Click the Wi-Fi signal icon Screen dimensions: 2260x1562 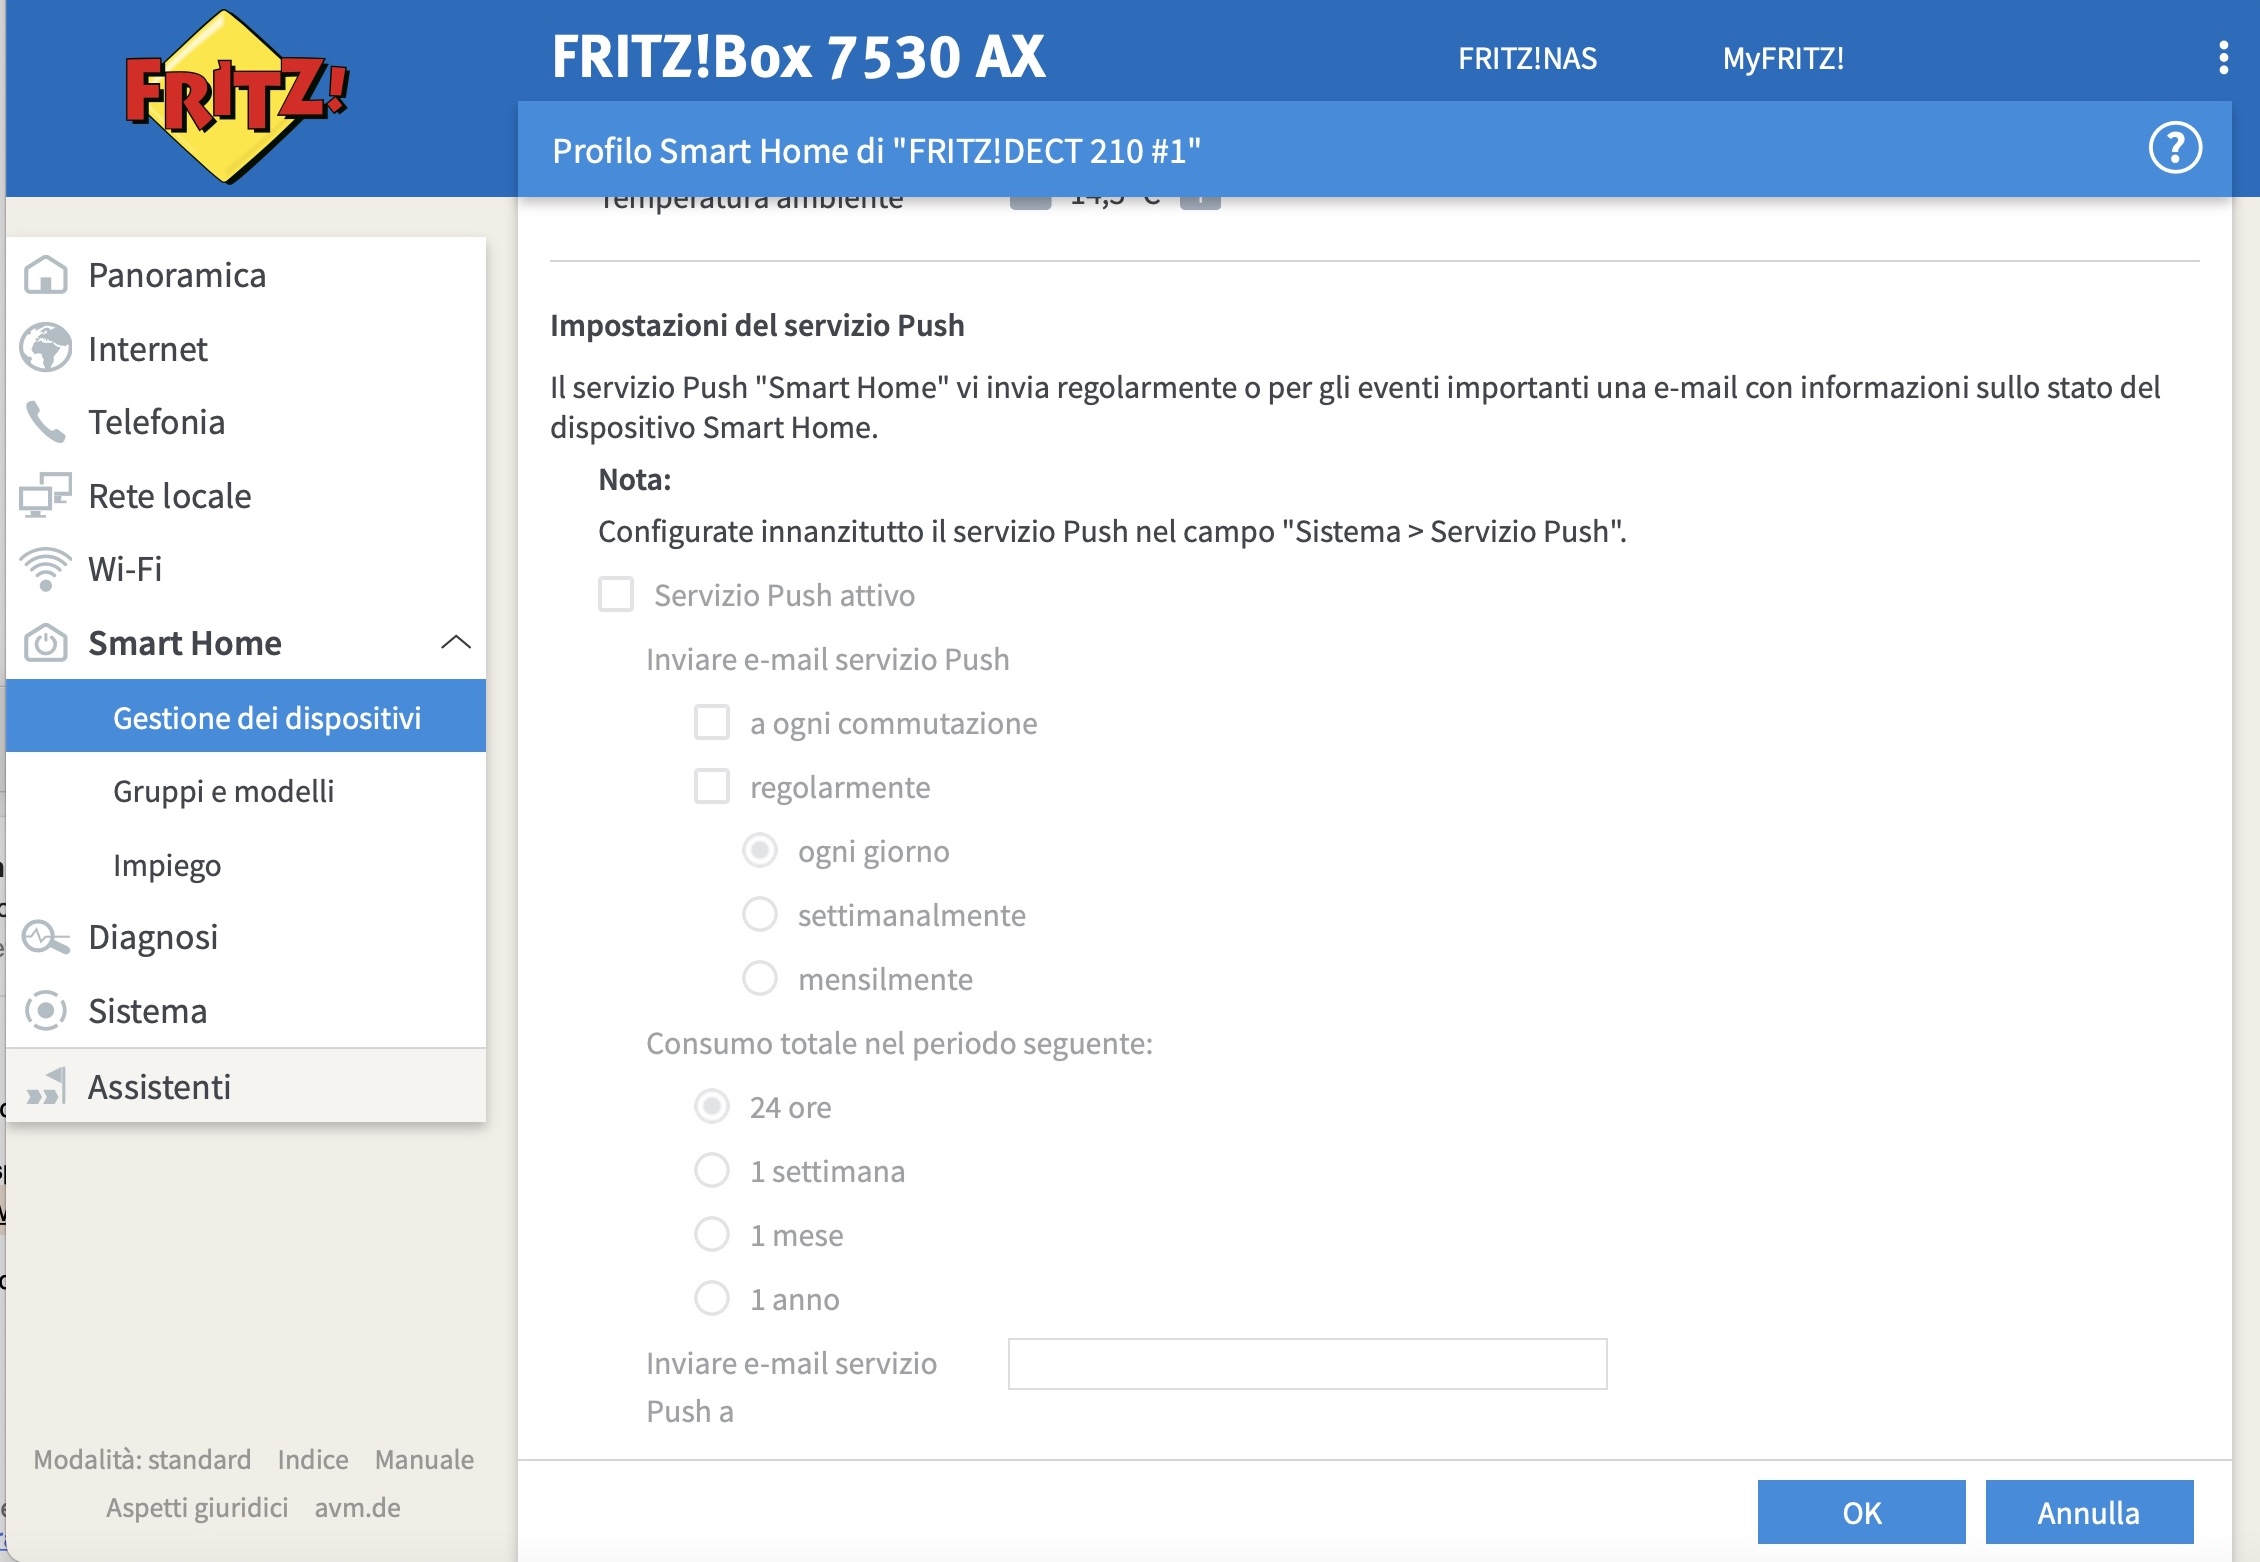pos(46,569)
